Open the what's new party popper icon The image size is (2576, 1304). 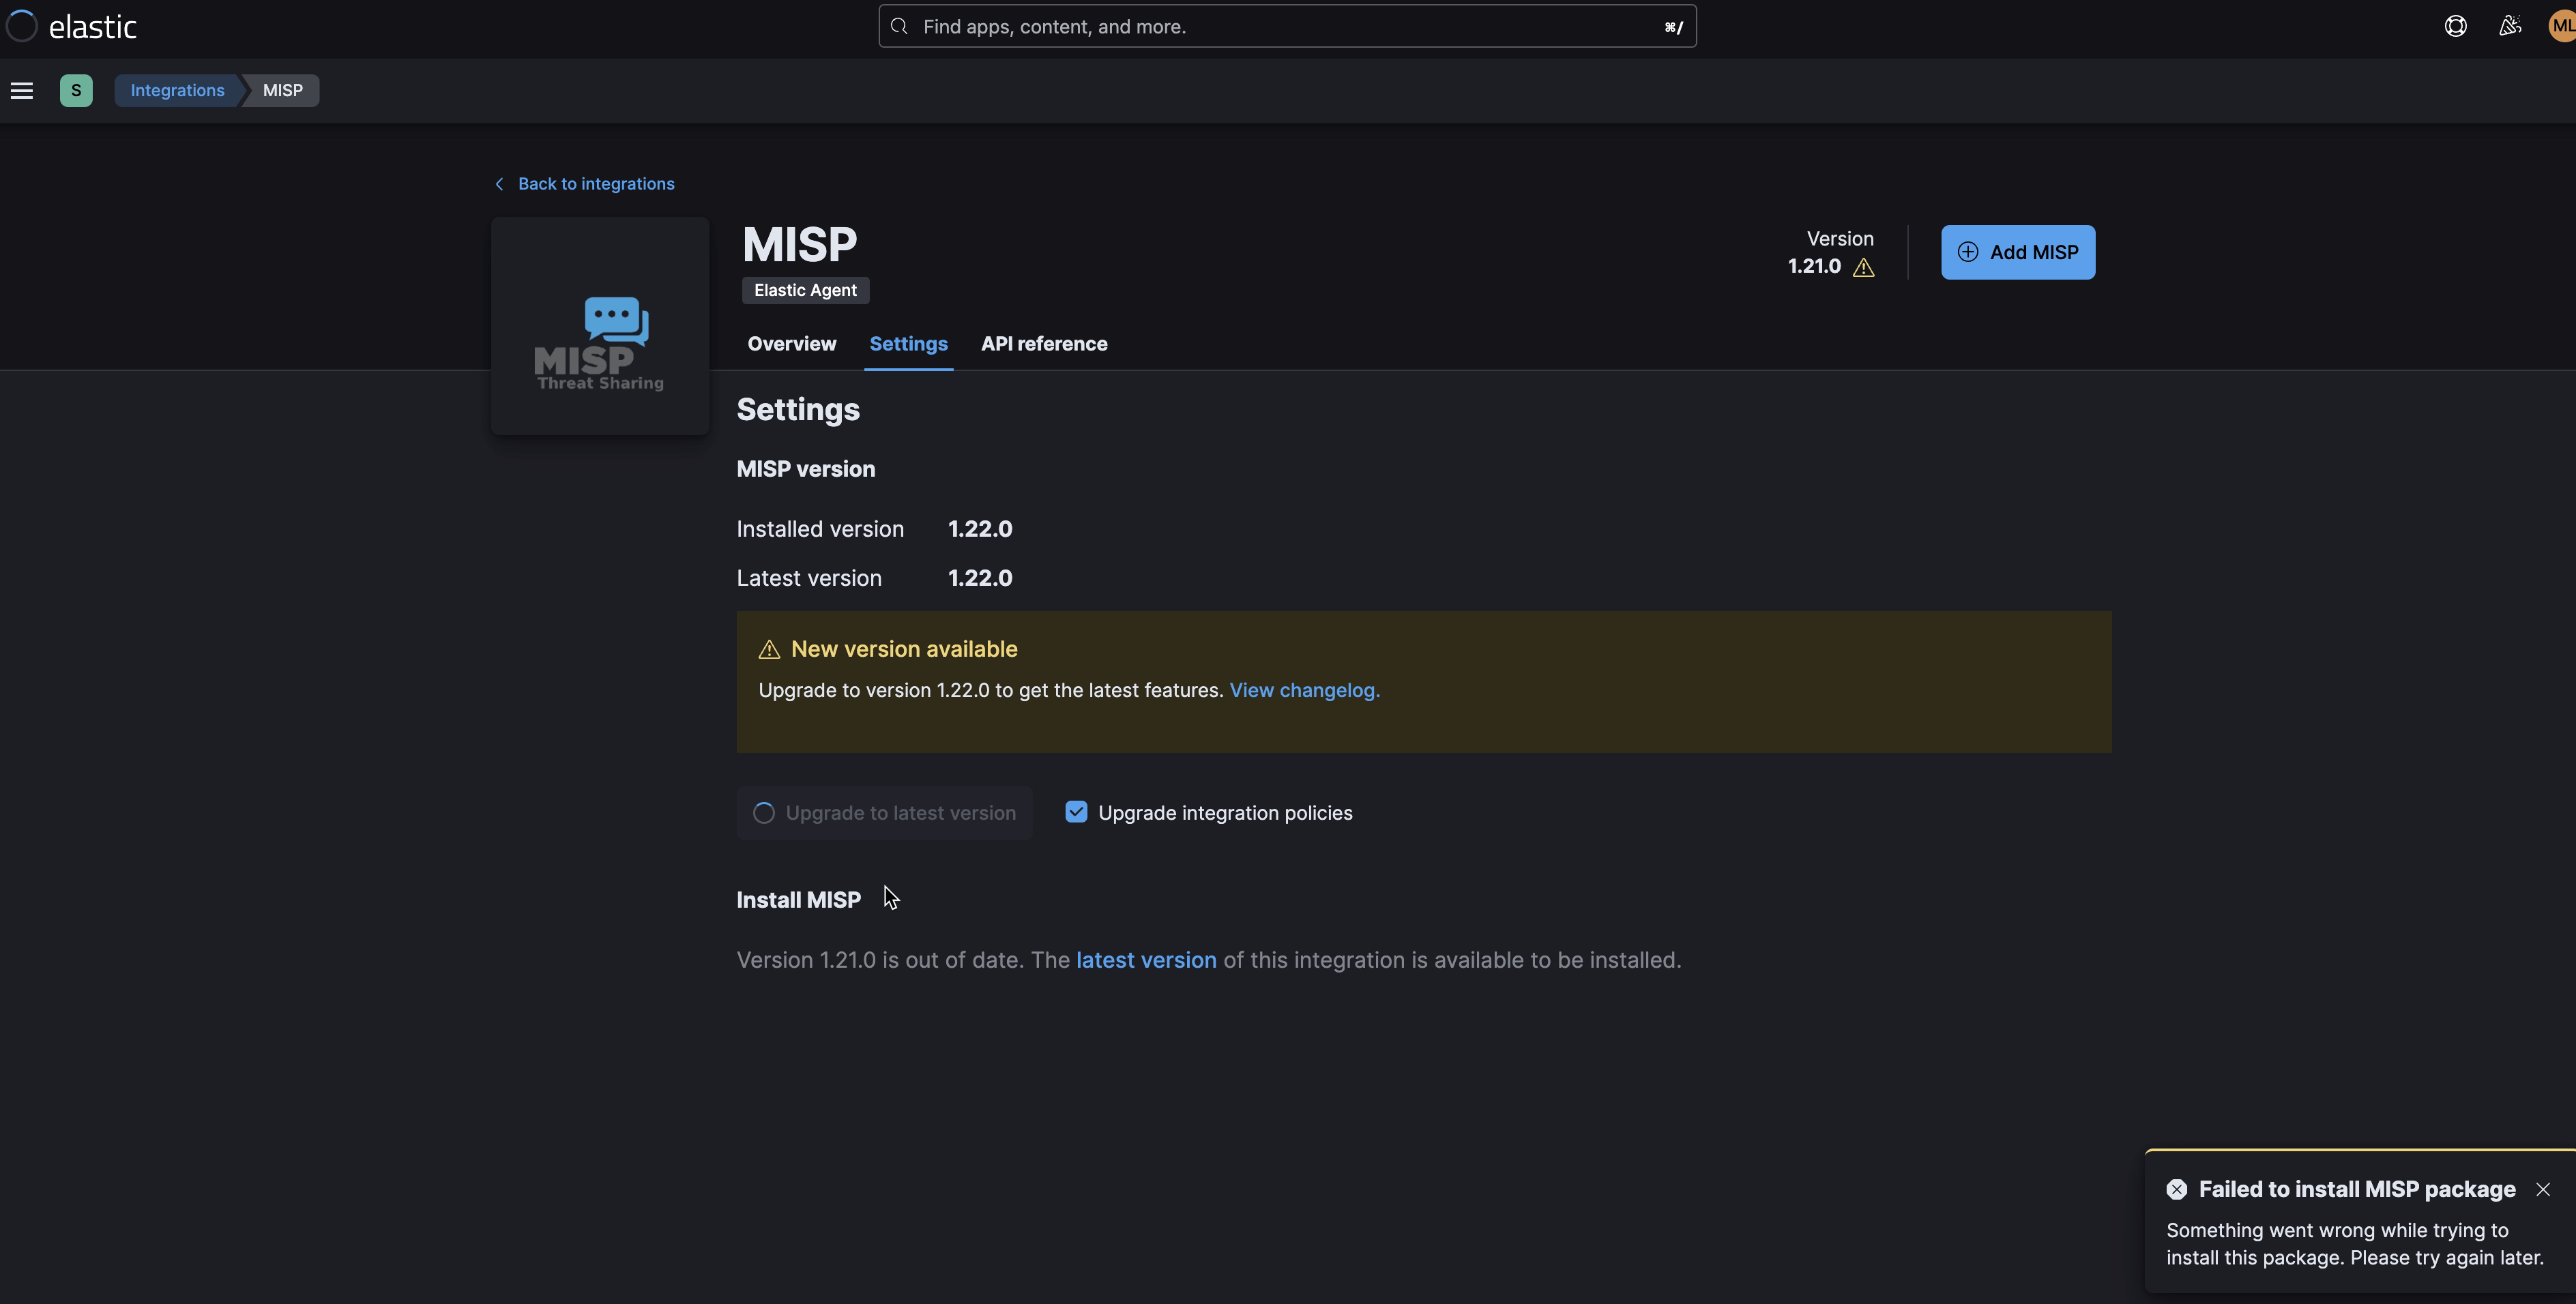pyautogui.click(x=2509, y=26)
